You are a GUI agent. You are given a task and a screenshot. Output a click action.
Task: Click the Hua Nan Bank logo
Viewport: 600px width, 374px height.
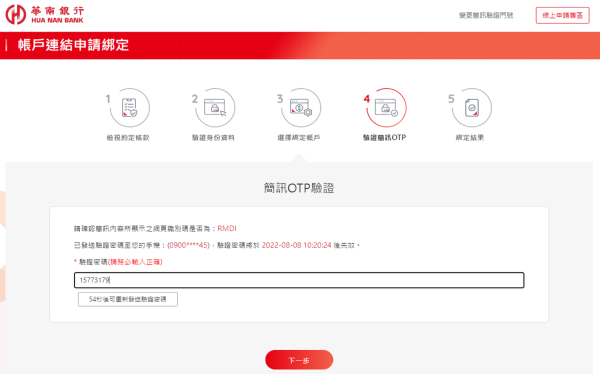click(44, 15)
